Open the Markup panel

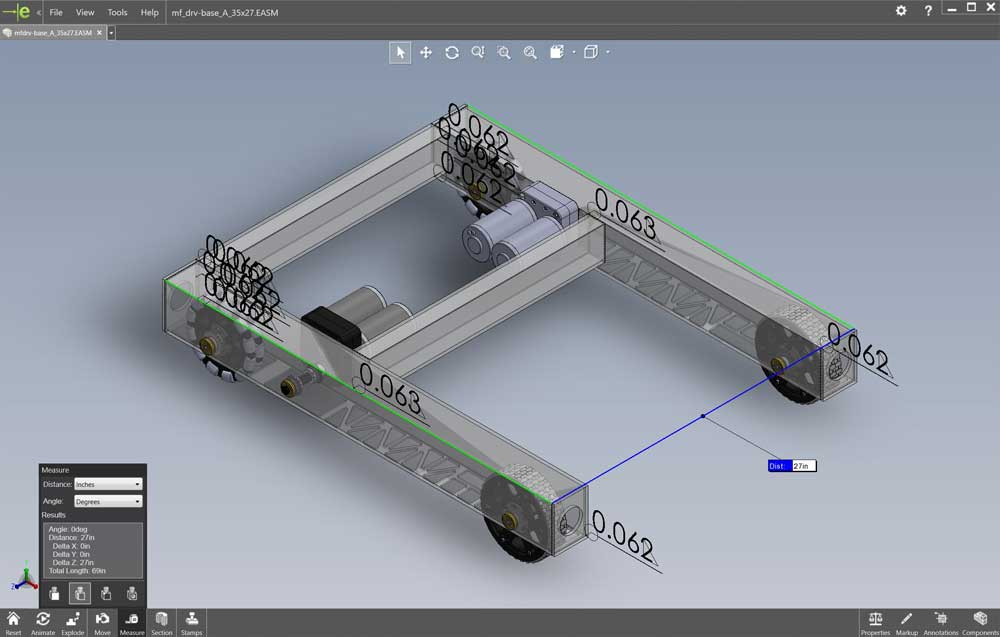[906, 622]
